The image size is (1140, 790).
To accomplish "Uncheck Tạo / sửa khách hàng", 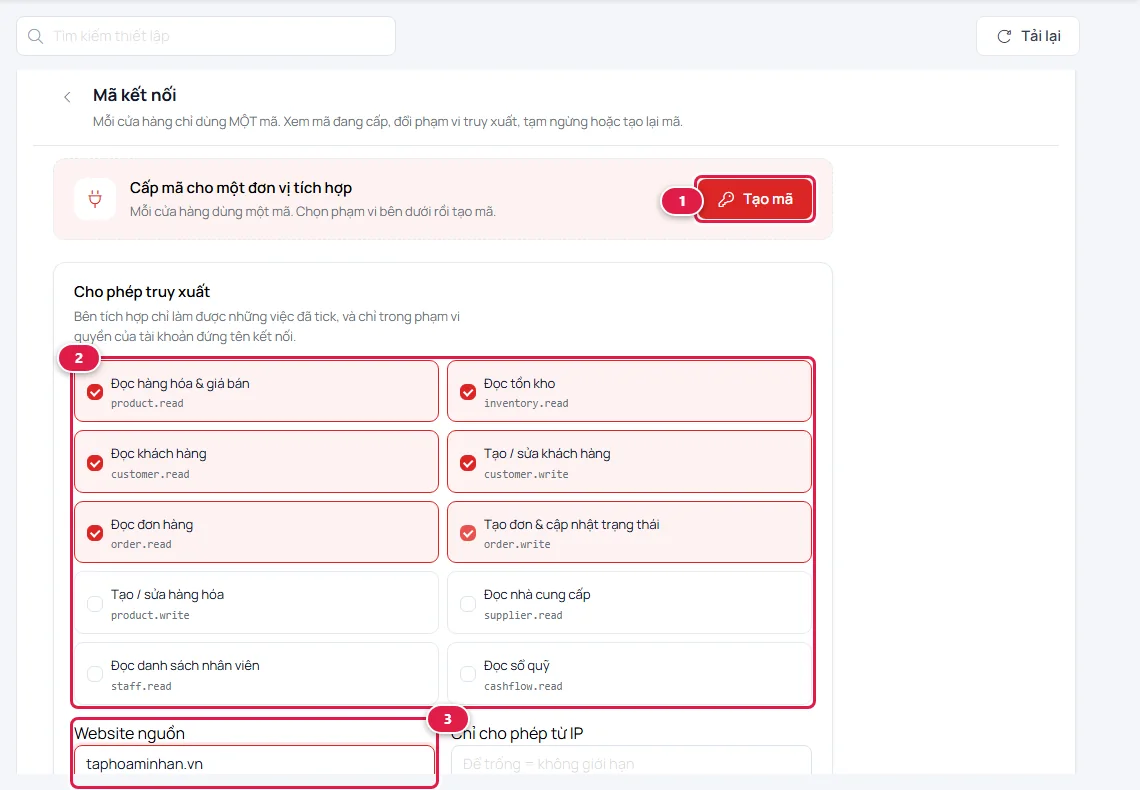I will click(468, 463).
